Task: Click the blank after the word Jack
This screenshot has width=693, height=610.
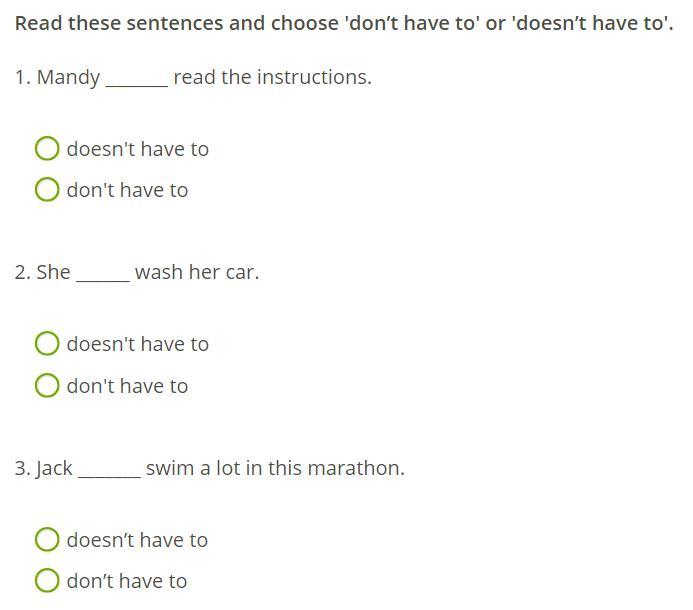Action: [110, 473]
